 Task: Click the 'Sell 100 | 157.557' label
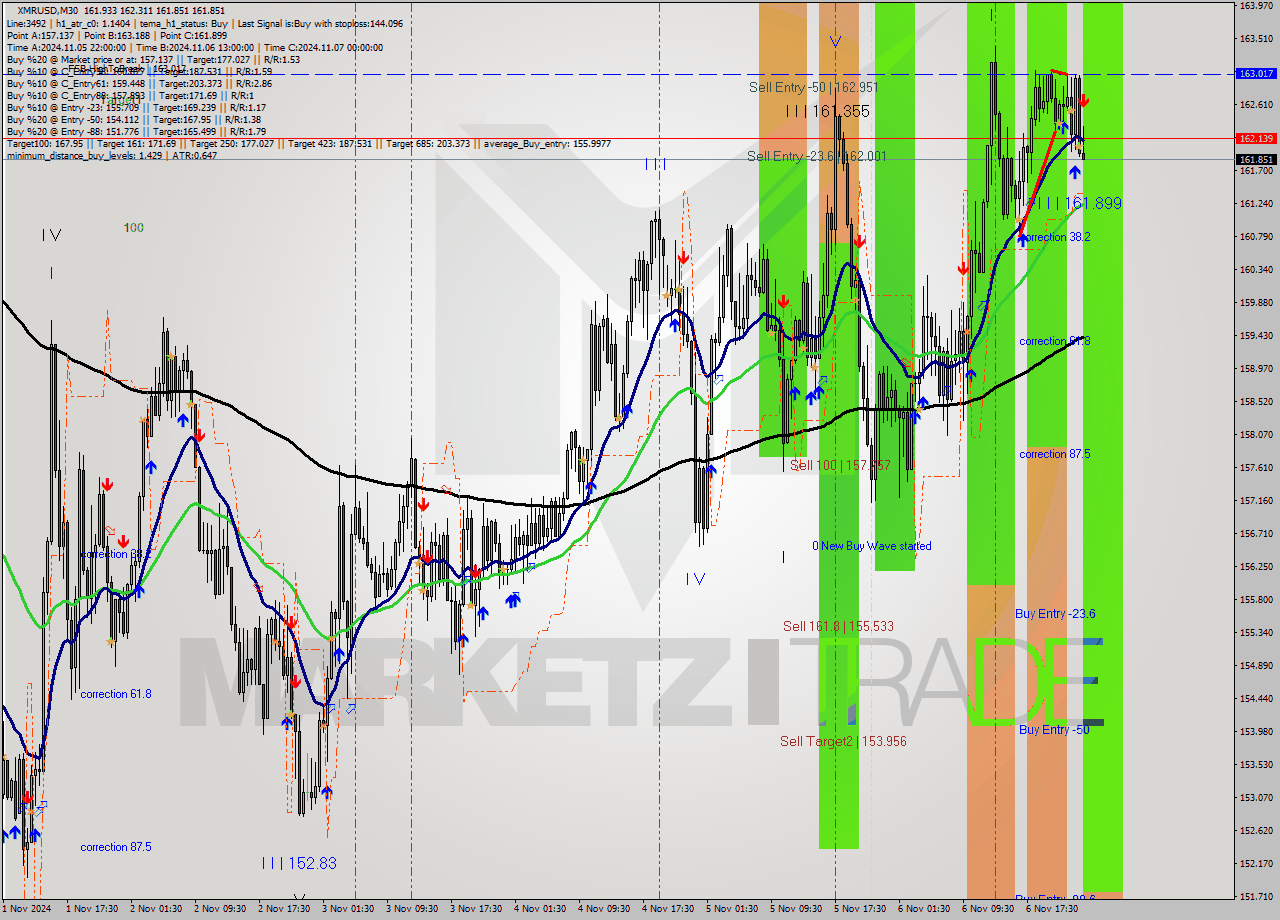click(x=840, y=465)
